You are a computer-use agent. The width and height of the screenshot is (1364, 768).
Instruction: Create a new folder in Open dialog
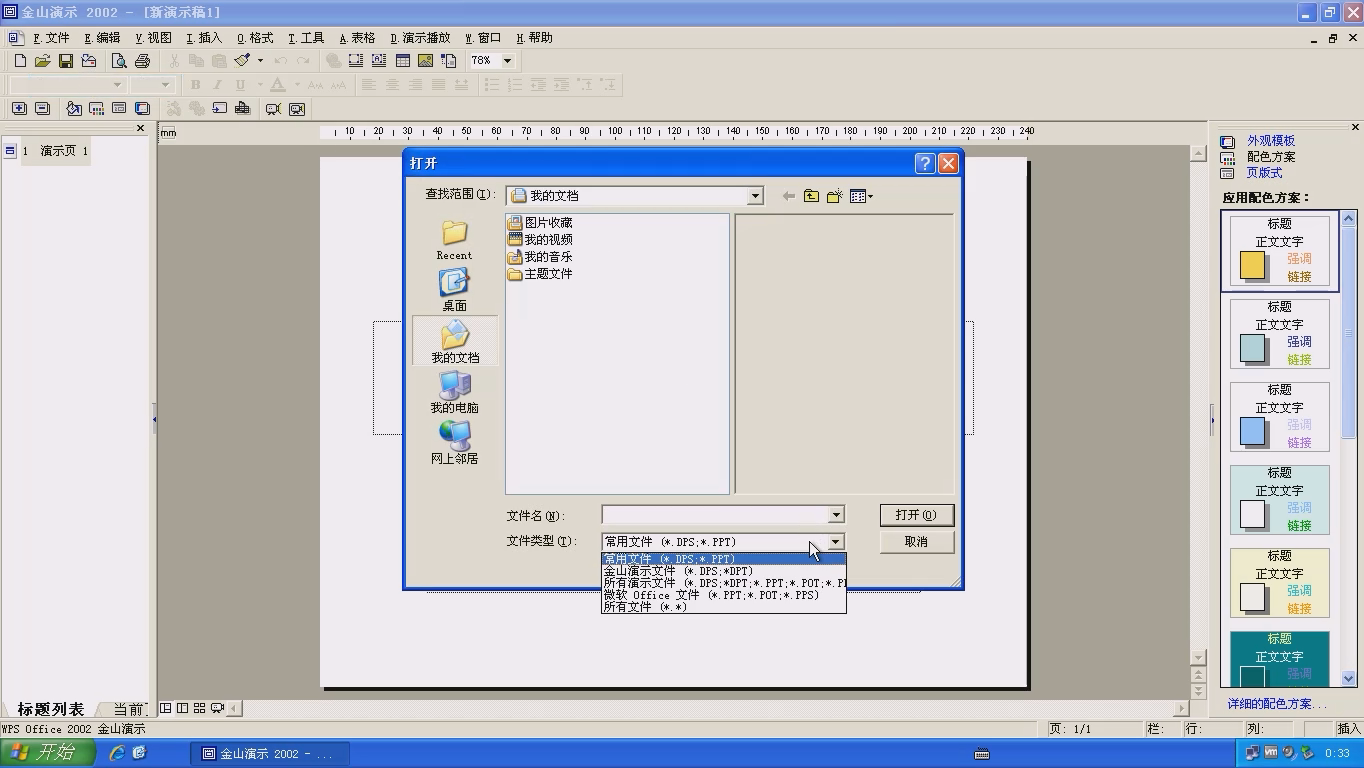click(834, 196)
